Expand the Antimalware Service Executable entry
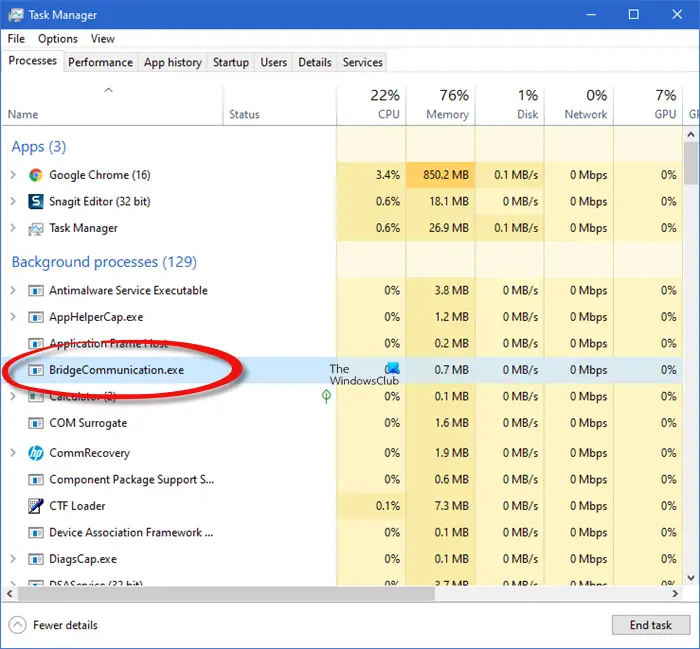This screenshot has width=700, height=649. pyautogui.click(x=13, y=291)
